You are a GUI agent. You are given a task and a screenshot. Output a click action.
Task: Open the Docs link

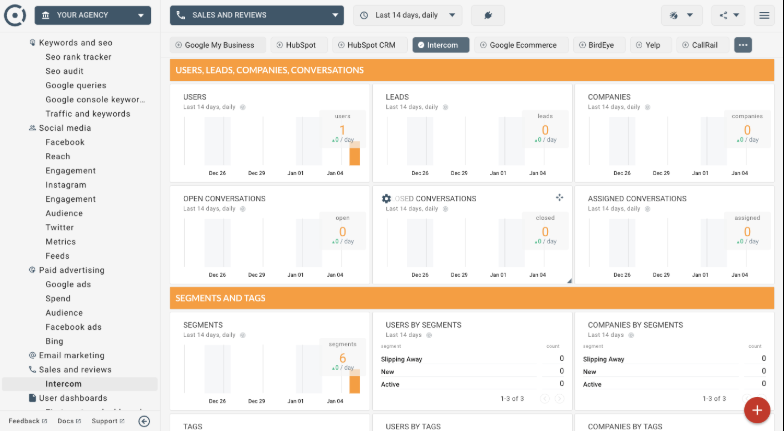coord(70,421)
